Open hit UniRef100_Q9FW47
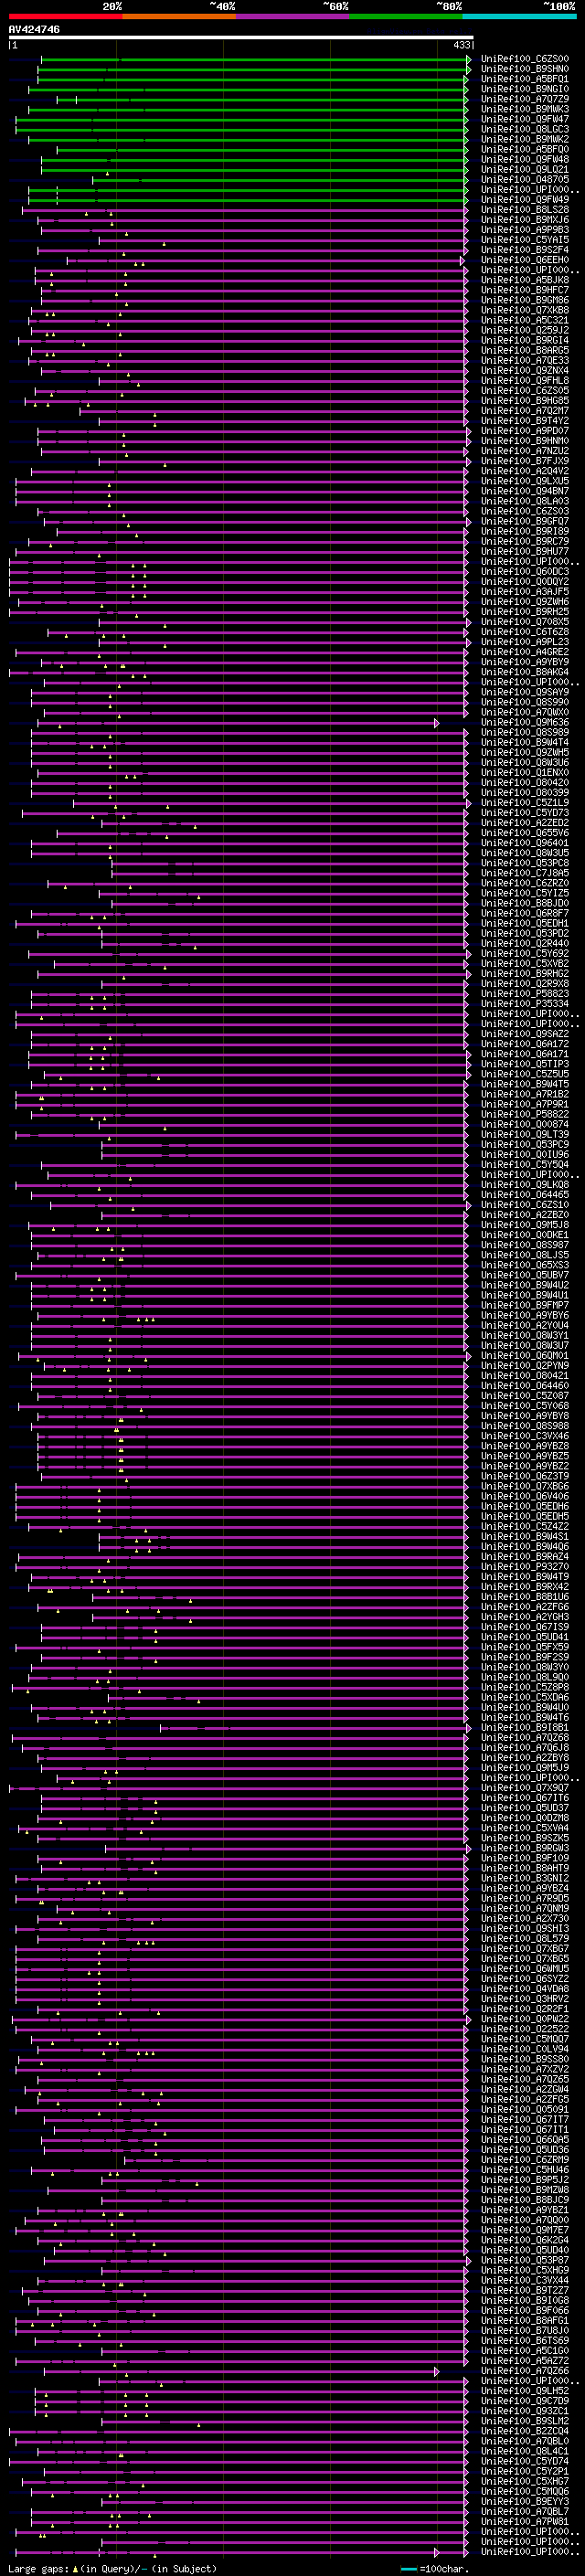This screenshot has height=2576, width=585. (525, 120)
